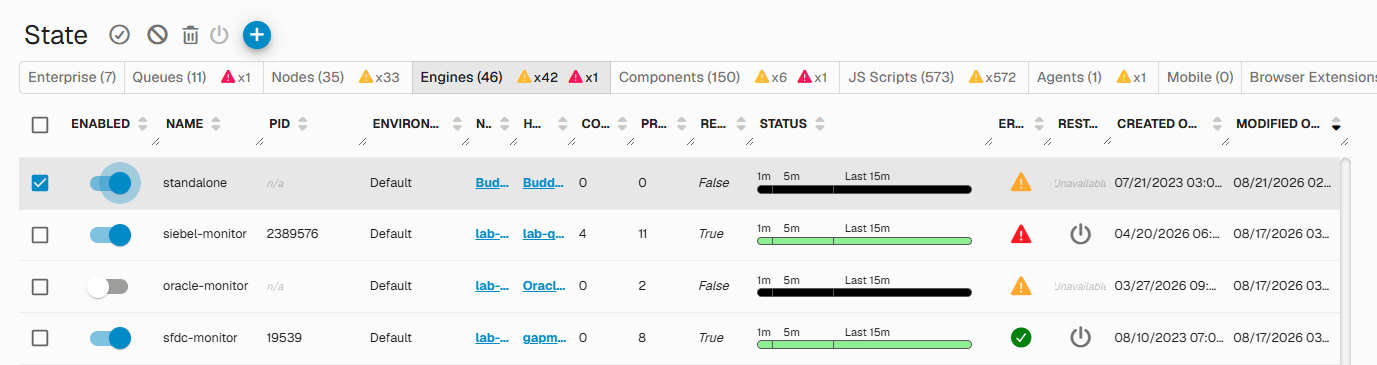Open the Enterprise (7) tab
This screenshot has width=1377, height=365.
[x=72, y=77]
